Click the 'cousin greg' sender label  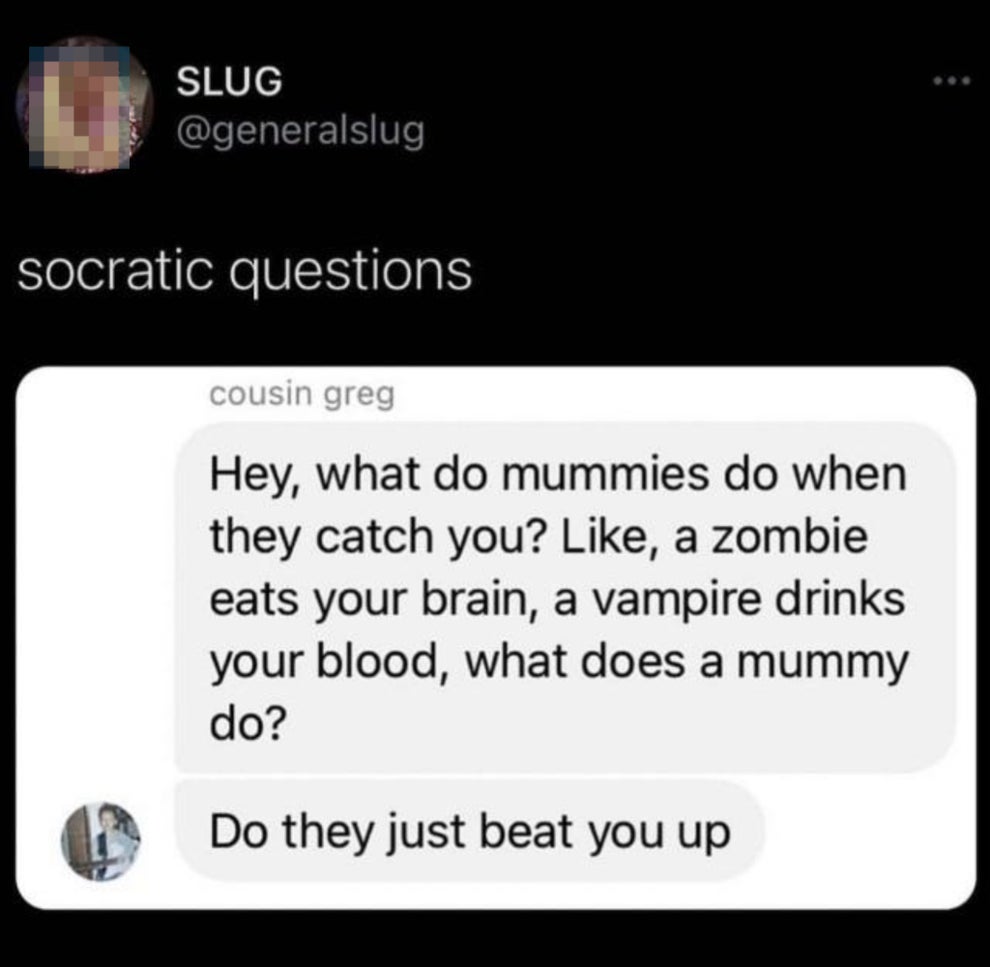click(x=302, y=396)
